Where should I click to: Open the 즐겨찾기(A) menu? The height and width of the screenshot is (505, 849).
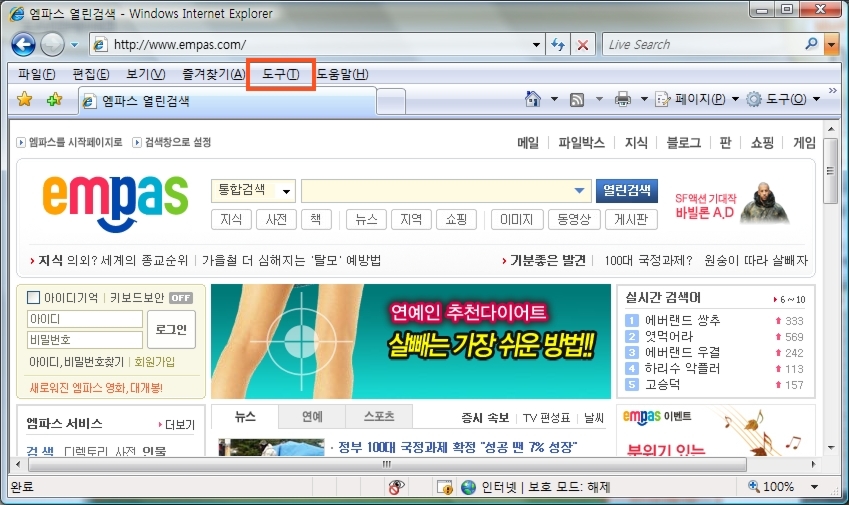(213, 74)
